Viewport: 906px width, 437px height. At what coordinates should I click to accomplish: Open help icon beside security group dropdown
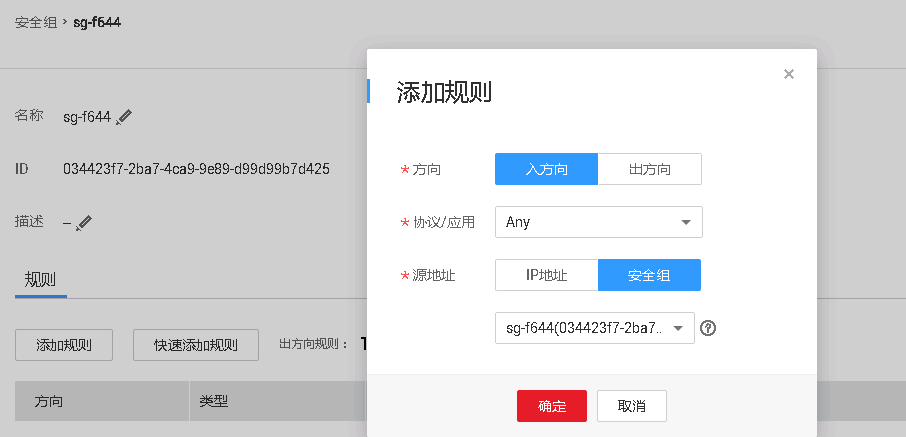point(708,328)
